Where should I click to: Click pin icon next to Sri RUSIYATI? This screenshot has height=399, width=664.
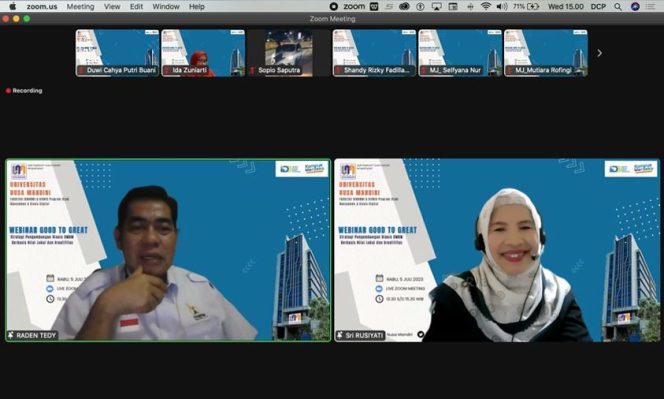tap(340, 335)
